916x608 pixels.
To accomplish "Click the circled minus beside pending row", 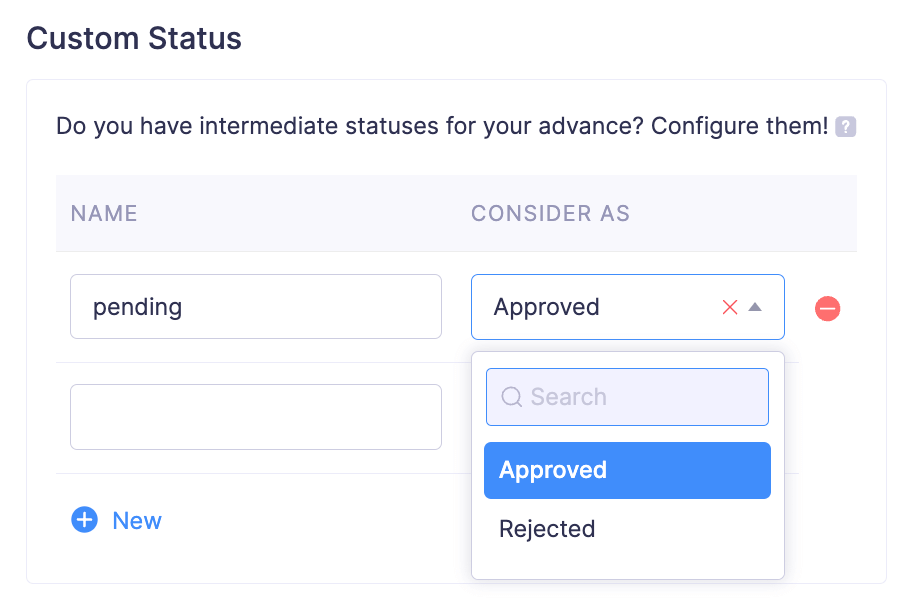I will [x=827, y=308].
